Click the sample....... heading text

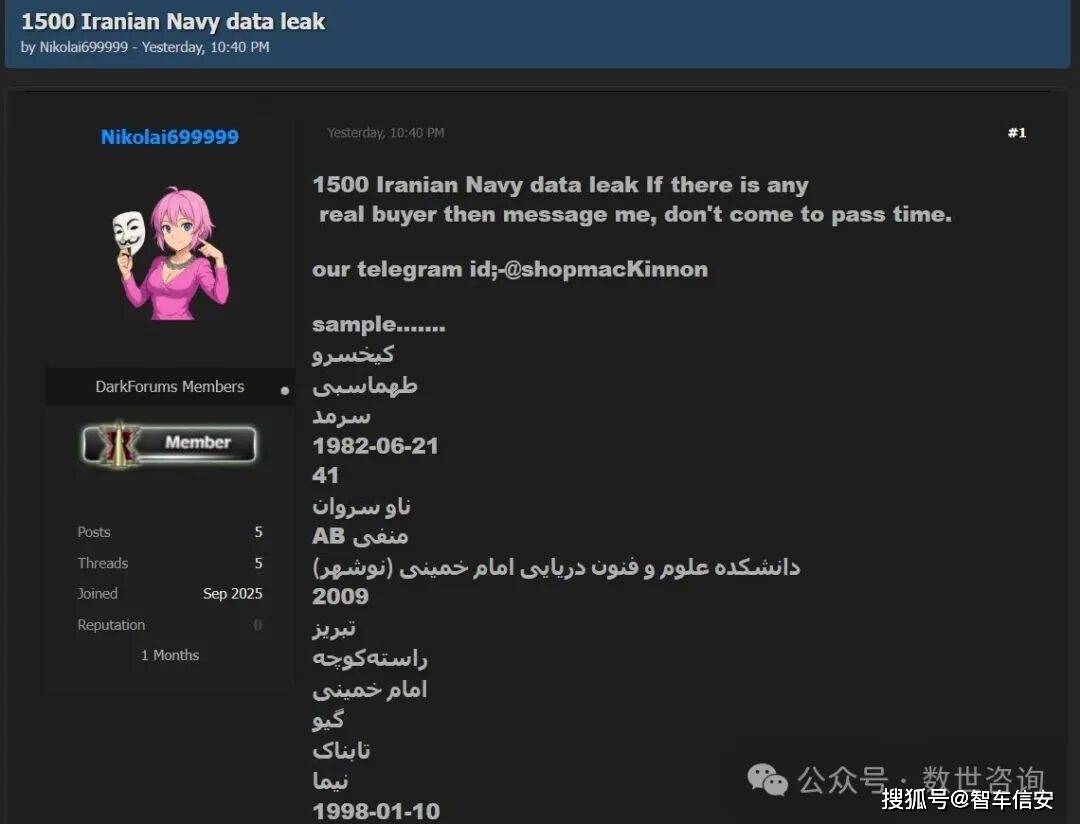tap(379, 324)
